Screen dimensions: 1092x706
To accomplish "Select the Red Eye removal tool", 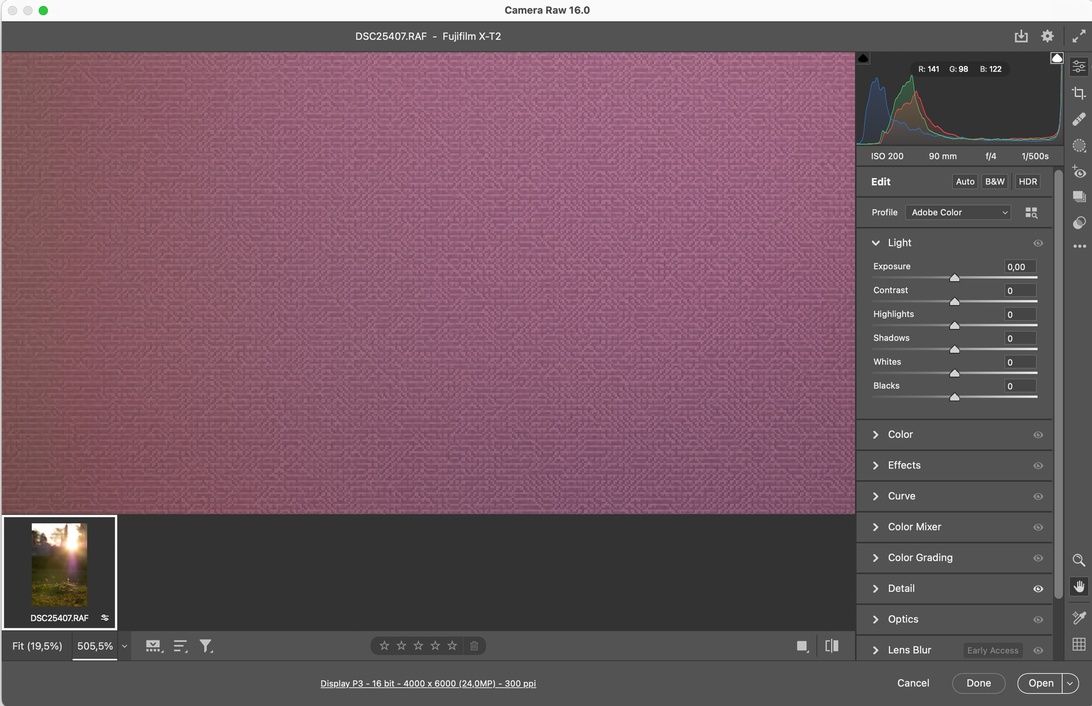I will pyautogui.click(x=1079, y=172).
